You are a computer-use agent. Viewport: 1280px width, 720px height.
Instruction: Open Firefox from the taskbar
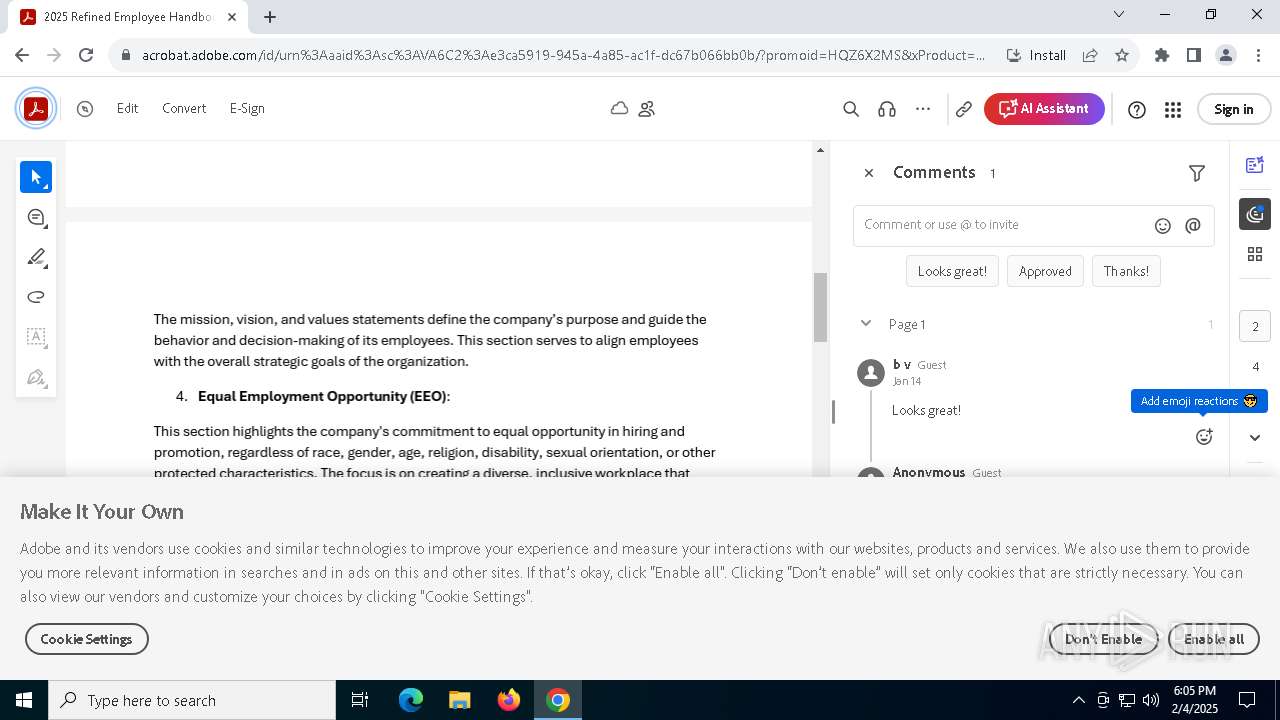pyautogui.click(x=509, y=700)
